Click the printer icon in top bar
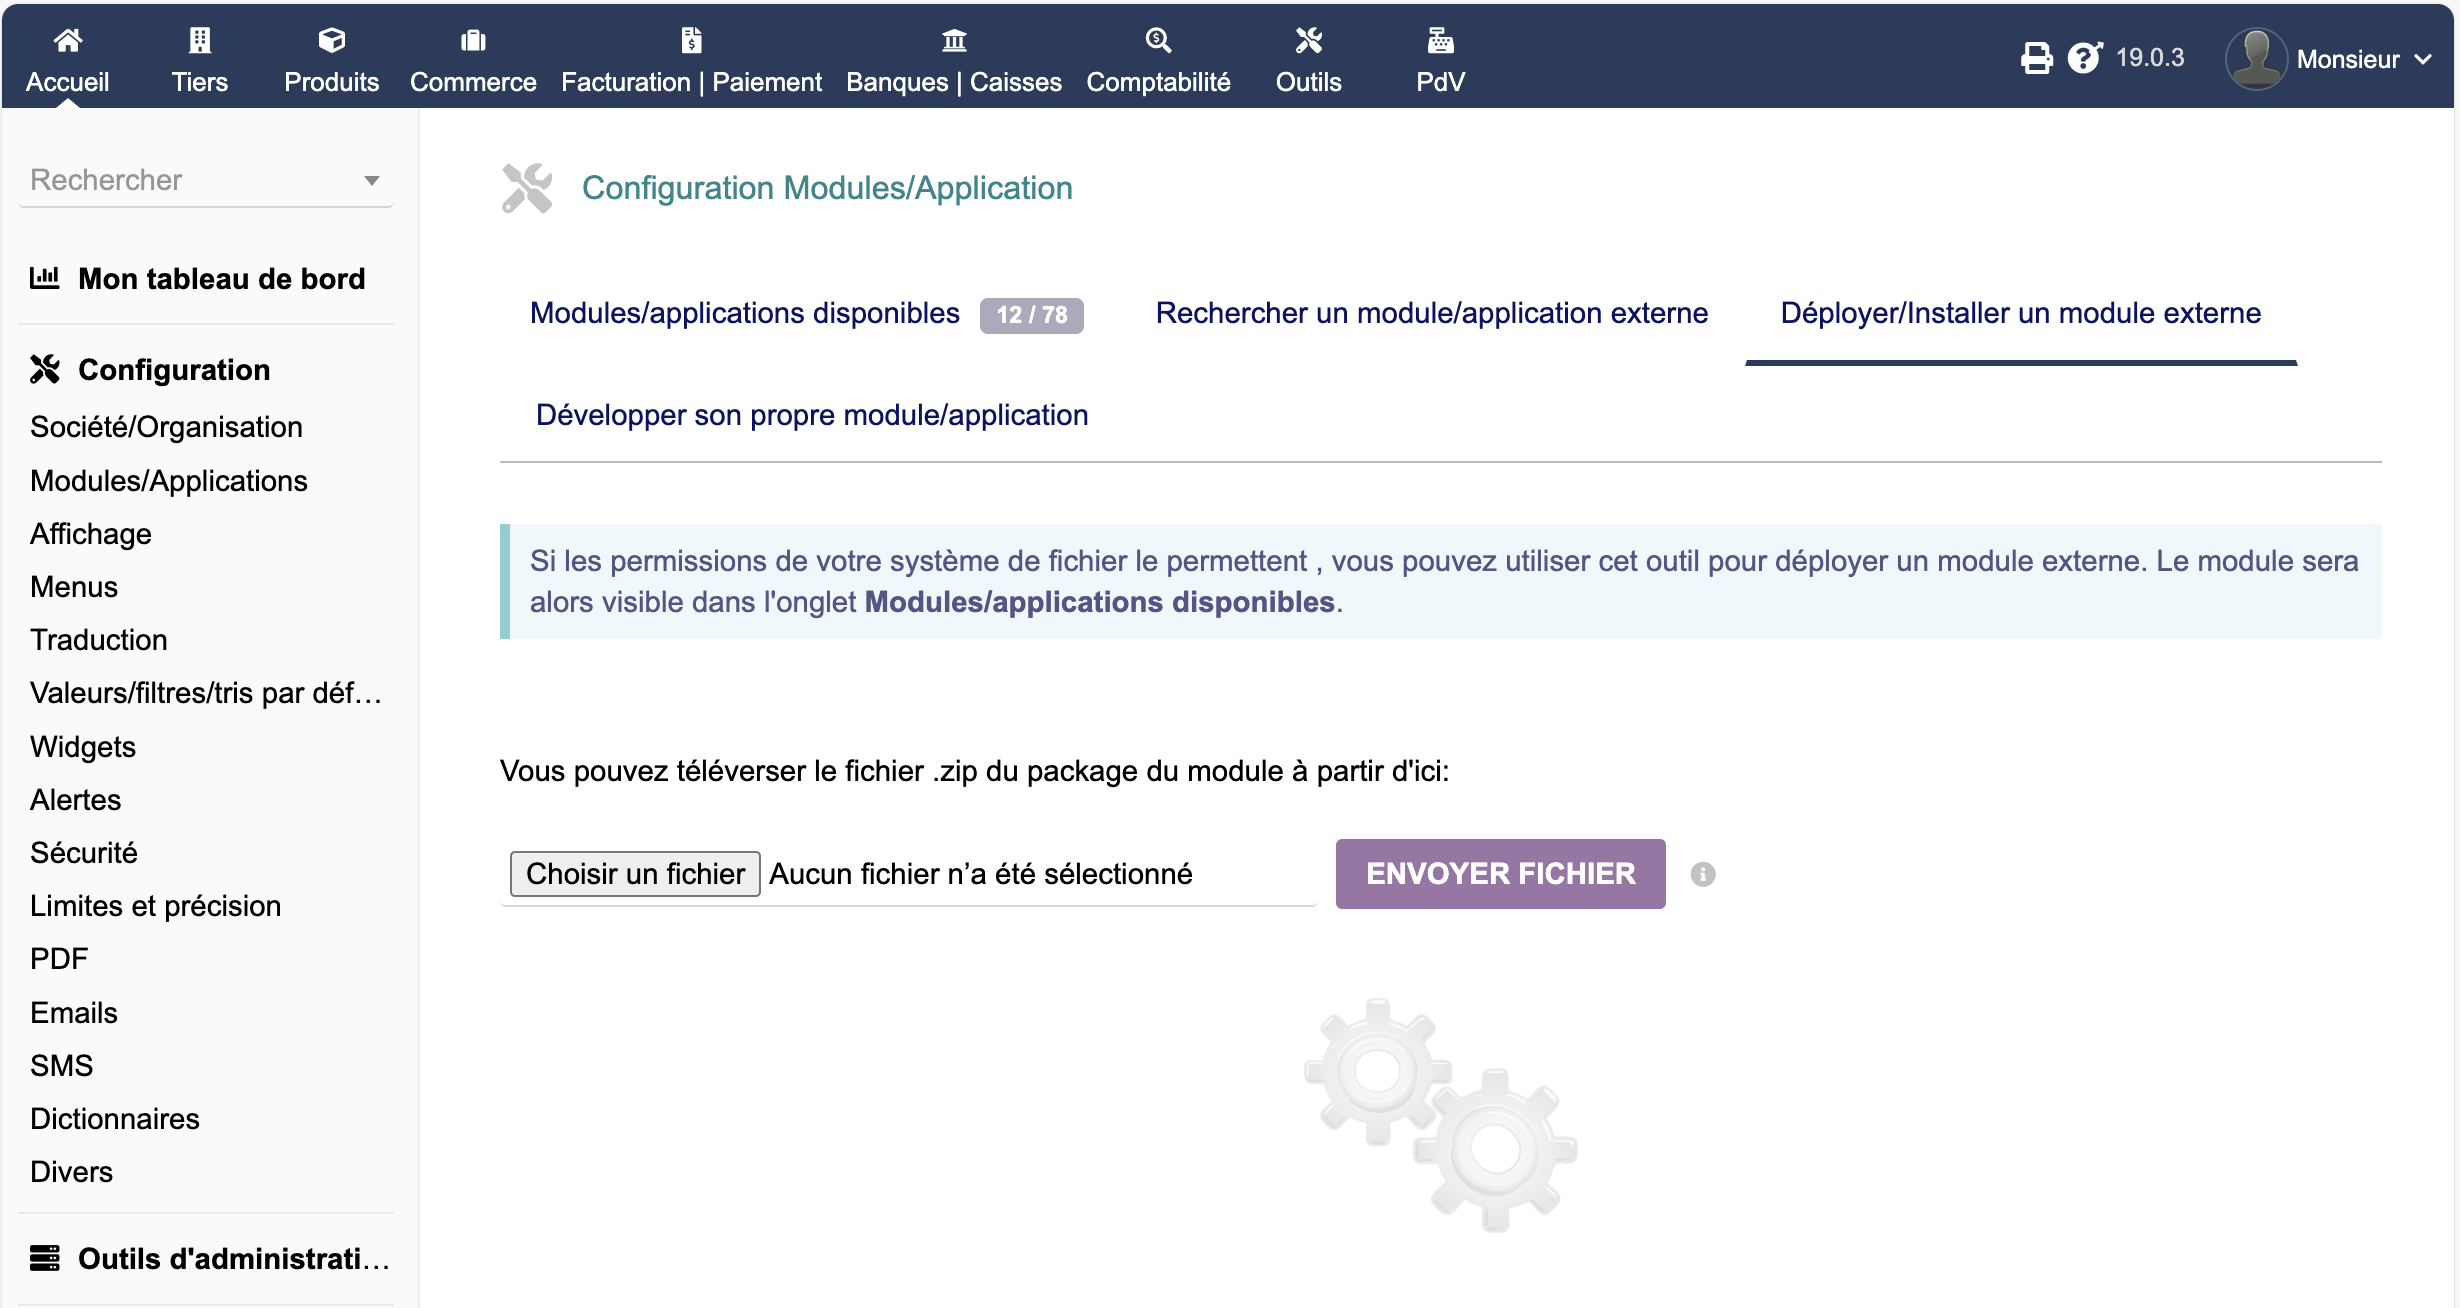 (2036, 58)
